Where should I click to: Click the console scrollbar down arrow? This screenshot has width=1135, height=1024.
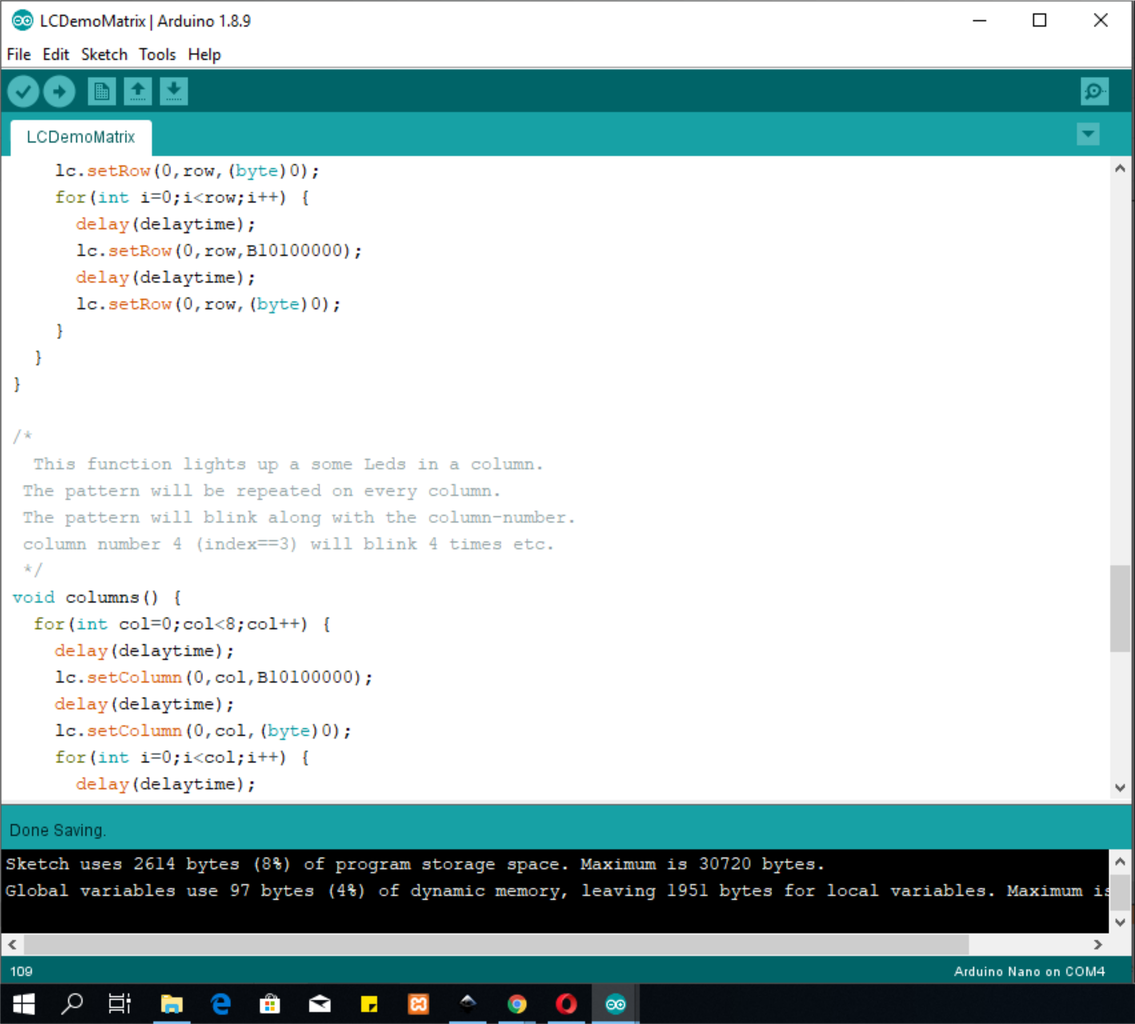(1121, 923)
